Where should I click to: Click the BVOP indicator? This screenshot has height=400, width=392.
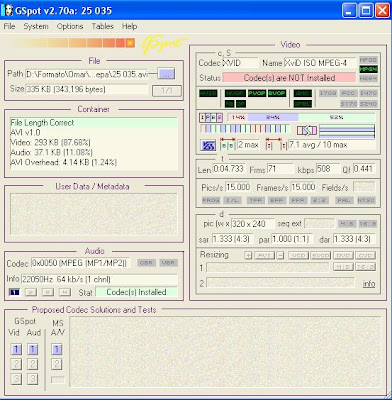click(x=277, y=93)
